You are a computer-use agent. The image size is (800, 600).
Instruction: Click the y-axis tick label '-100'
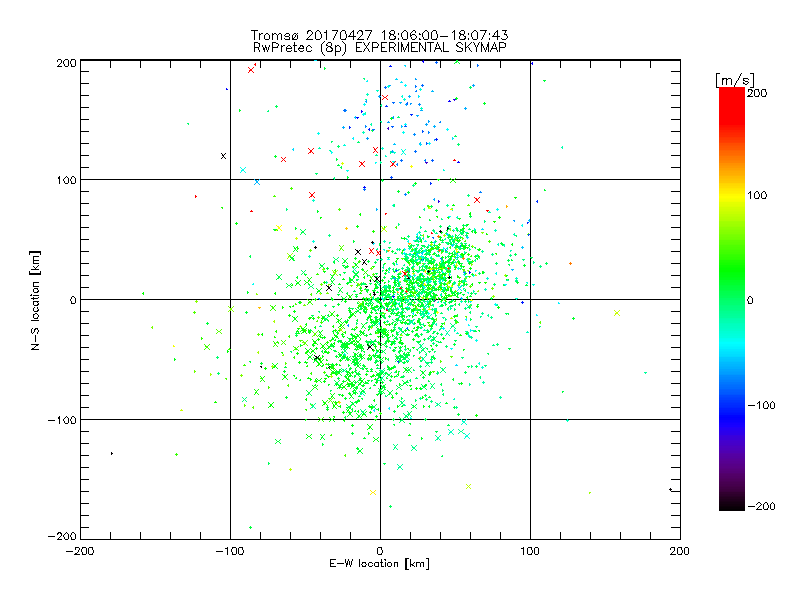point(62,420)
